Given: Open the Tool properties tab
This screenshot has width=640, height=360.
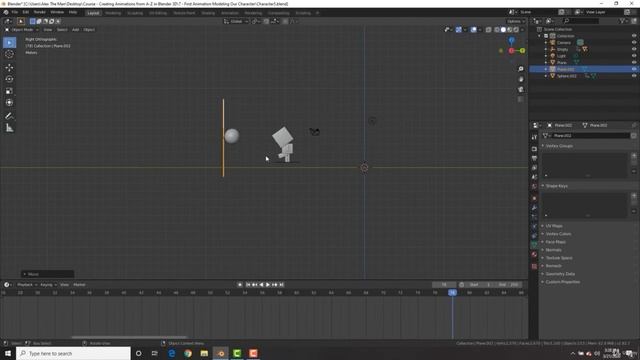Looking at the screenshot, I should [x=534, y=138].
